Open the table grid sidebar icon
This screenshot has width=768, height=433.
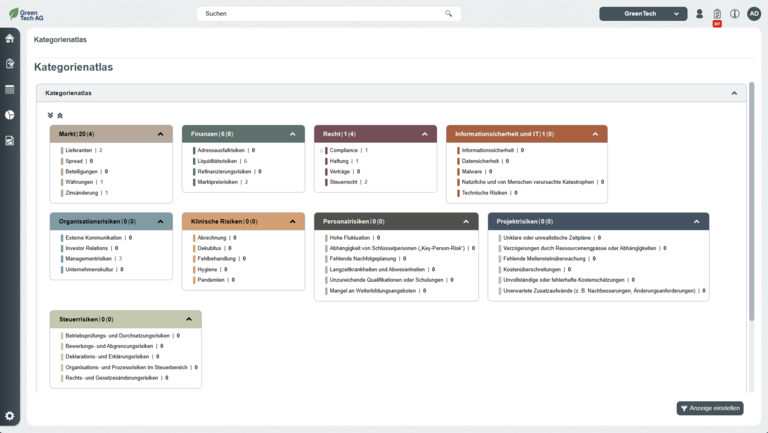(10, 89)
